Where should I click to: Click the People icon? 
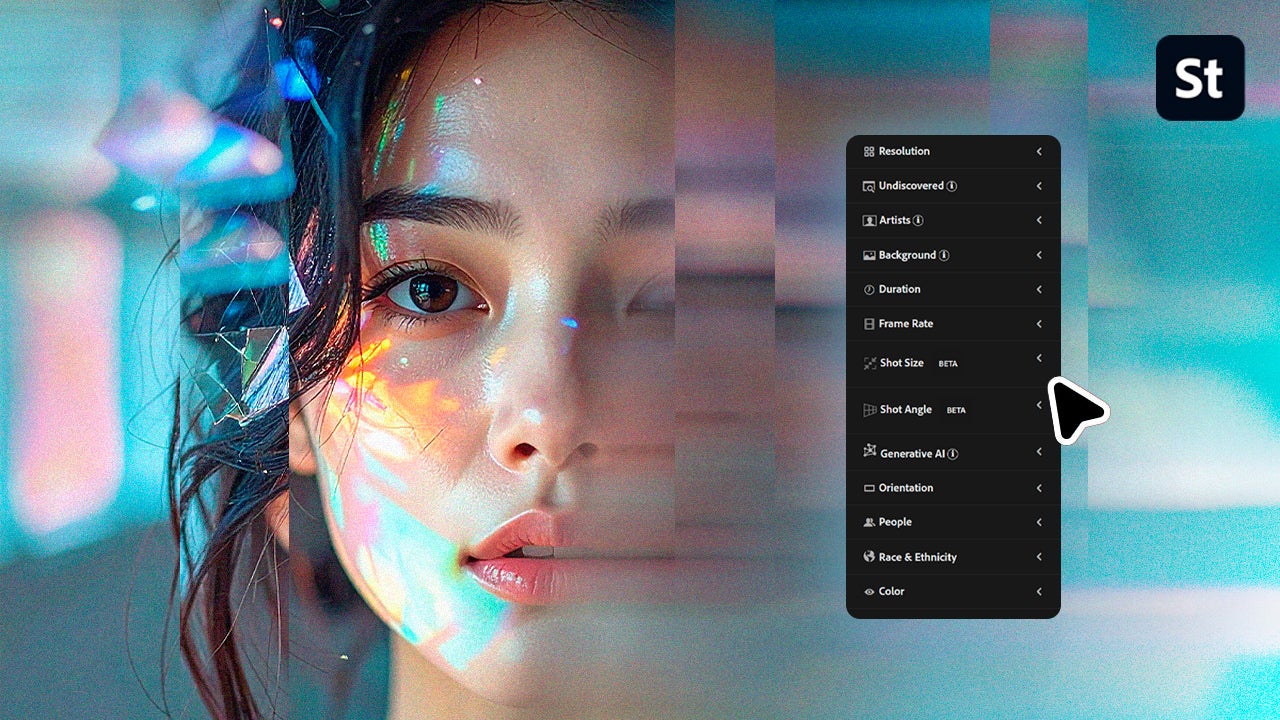tap(869, 522)
